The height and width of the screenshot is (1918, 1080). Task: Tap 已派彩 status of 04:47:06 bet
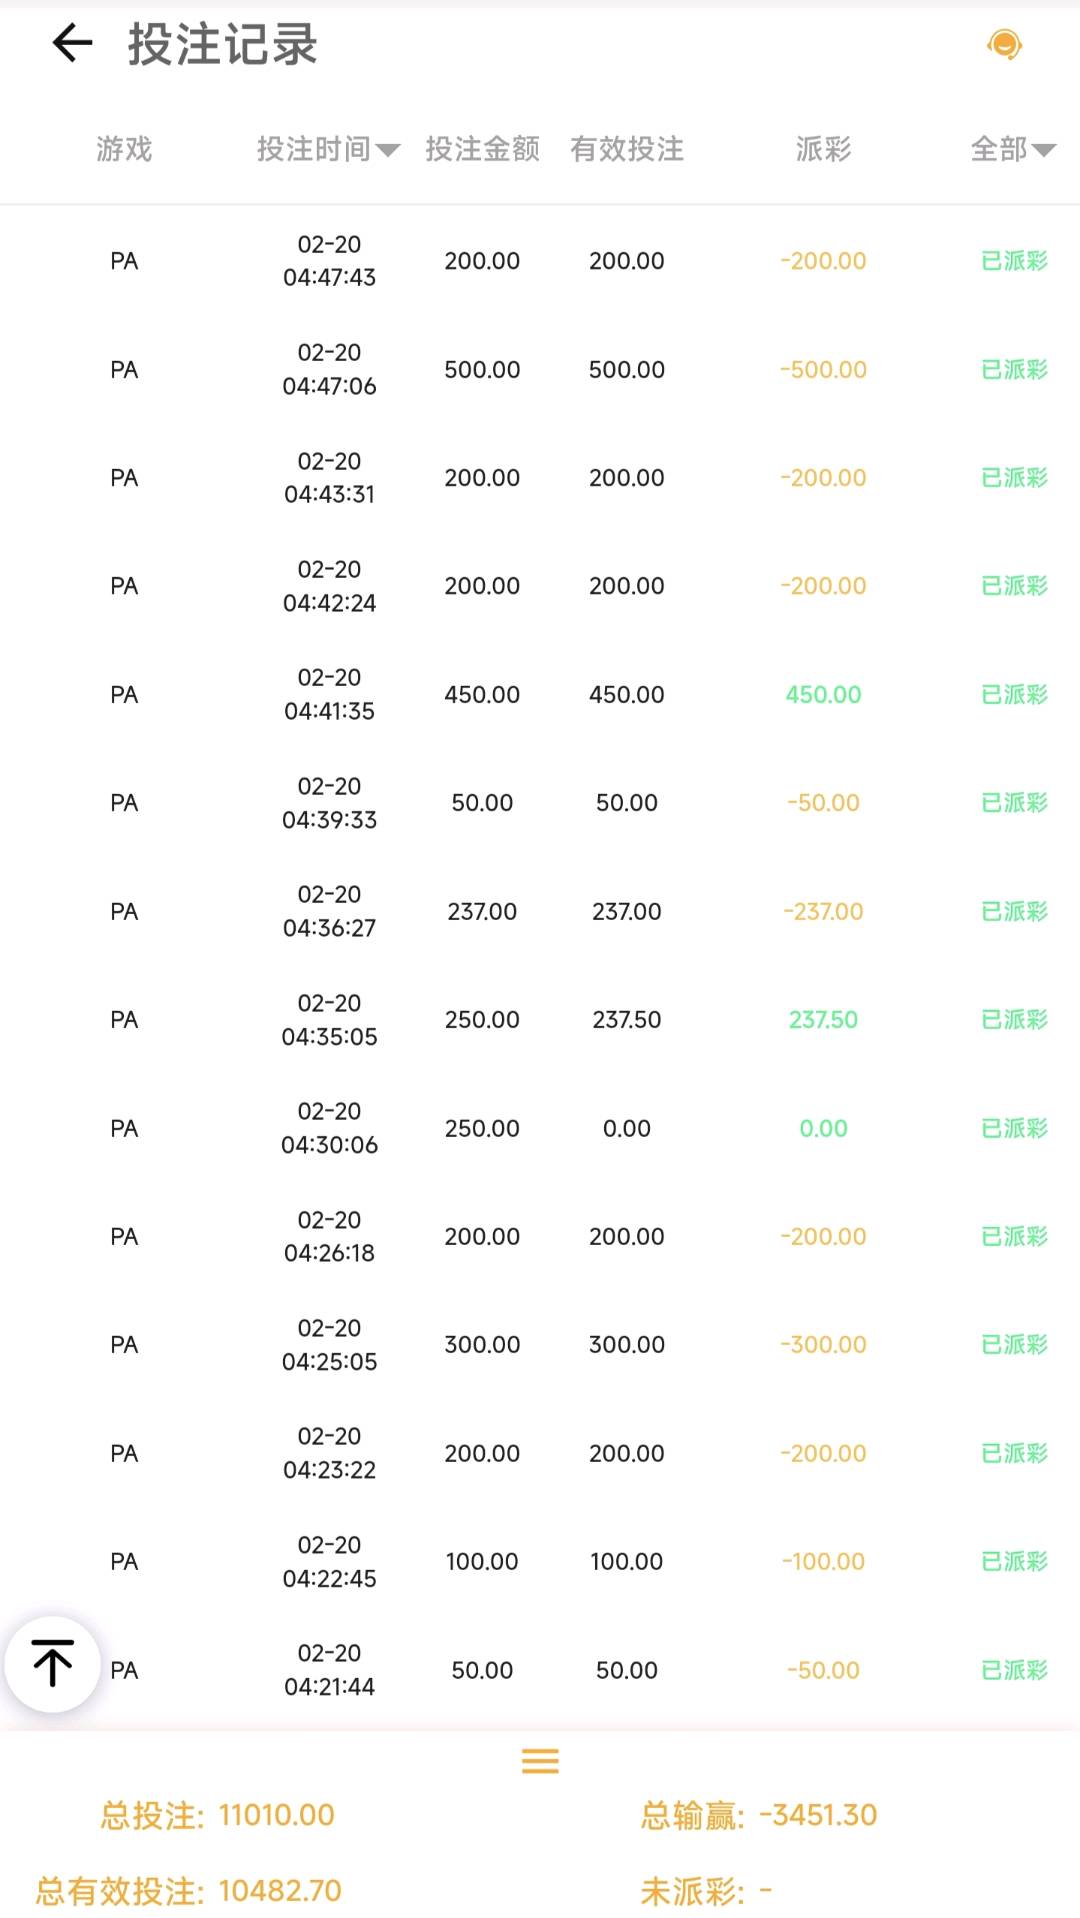1014,370
